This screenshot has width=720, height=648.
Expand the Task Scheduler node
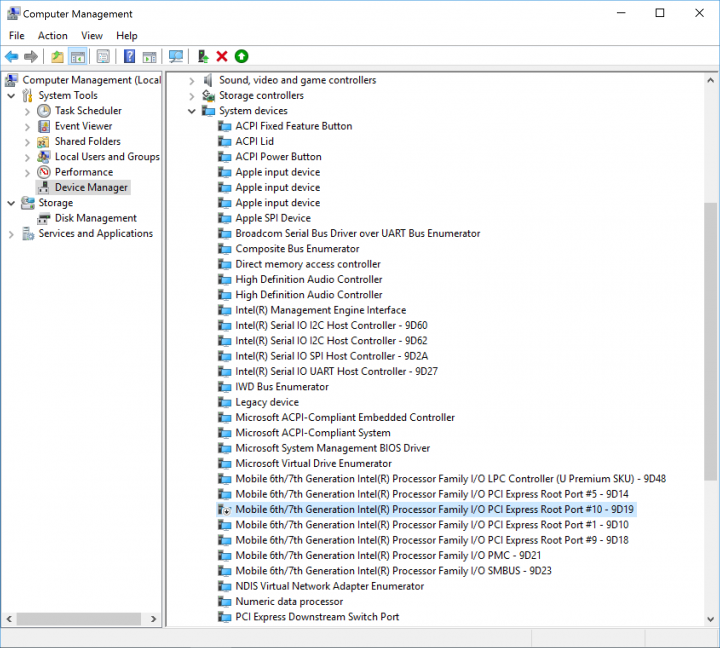[x=28, y=111]
